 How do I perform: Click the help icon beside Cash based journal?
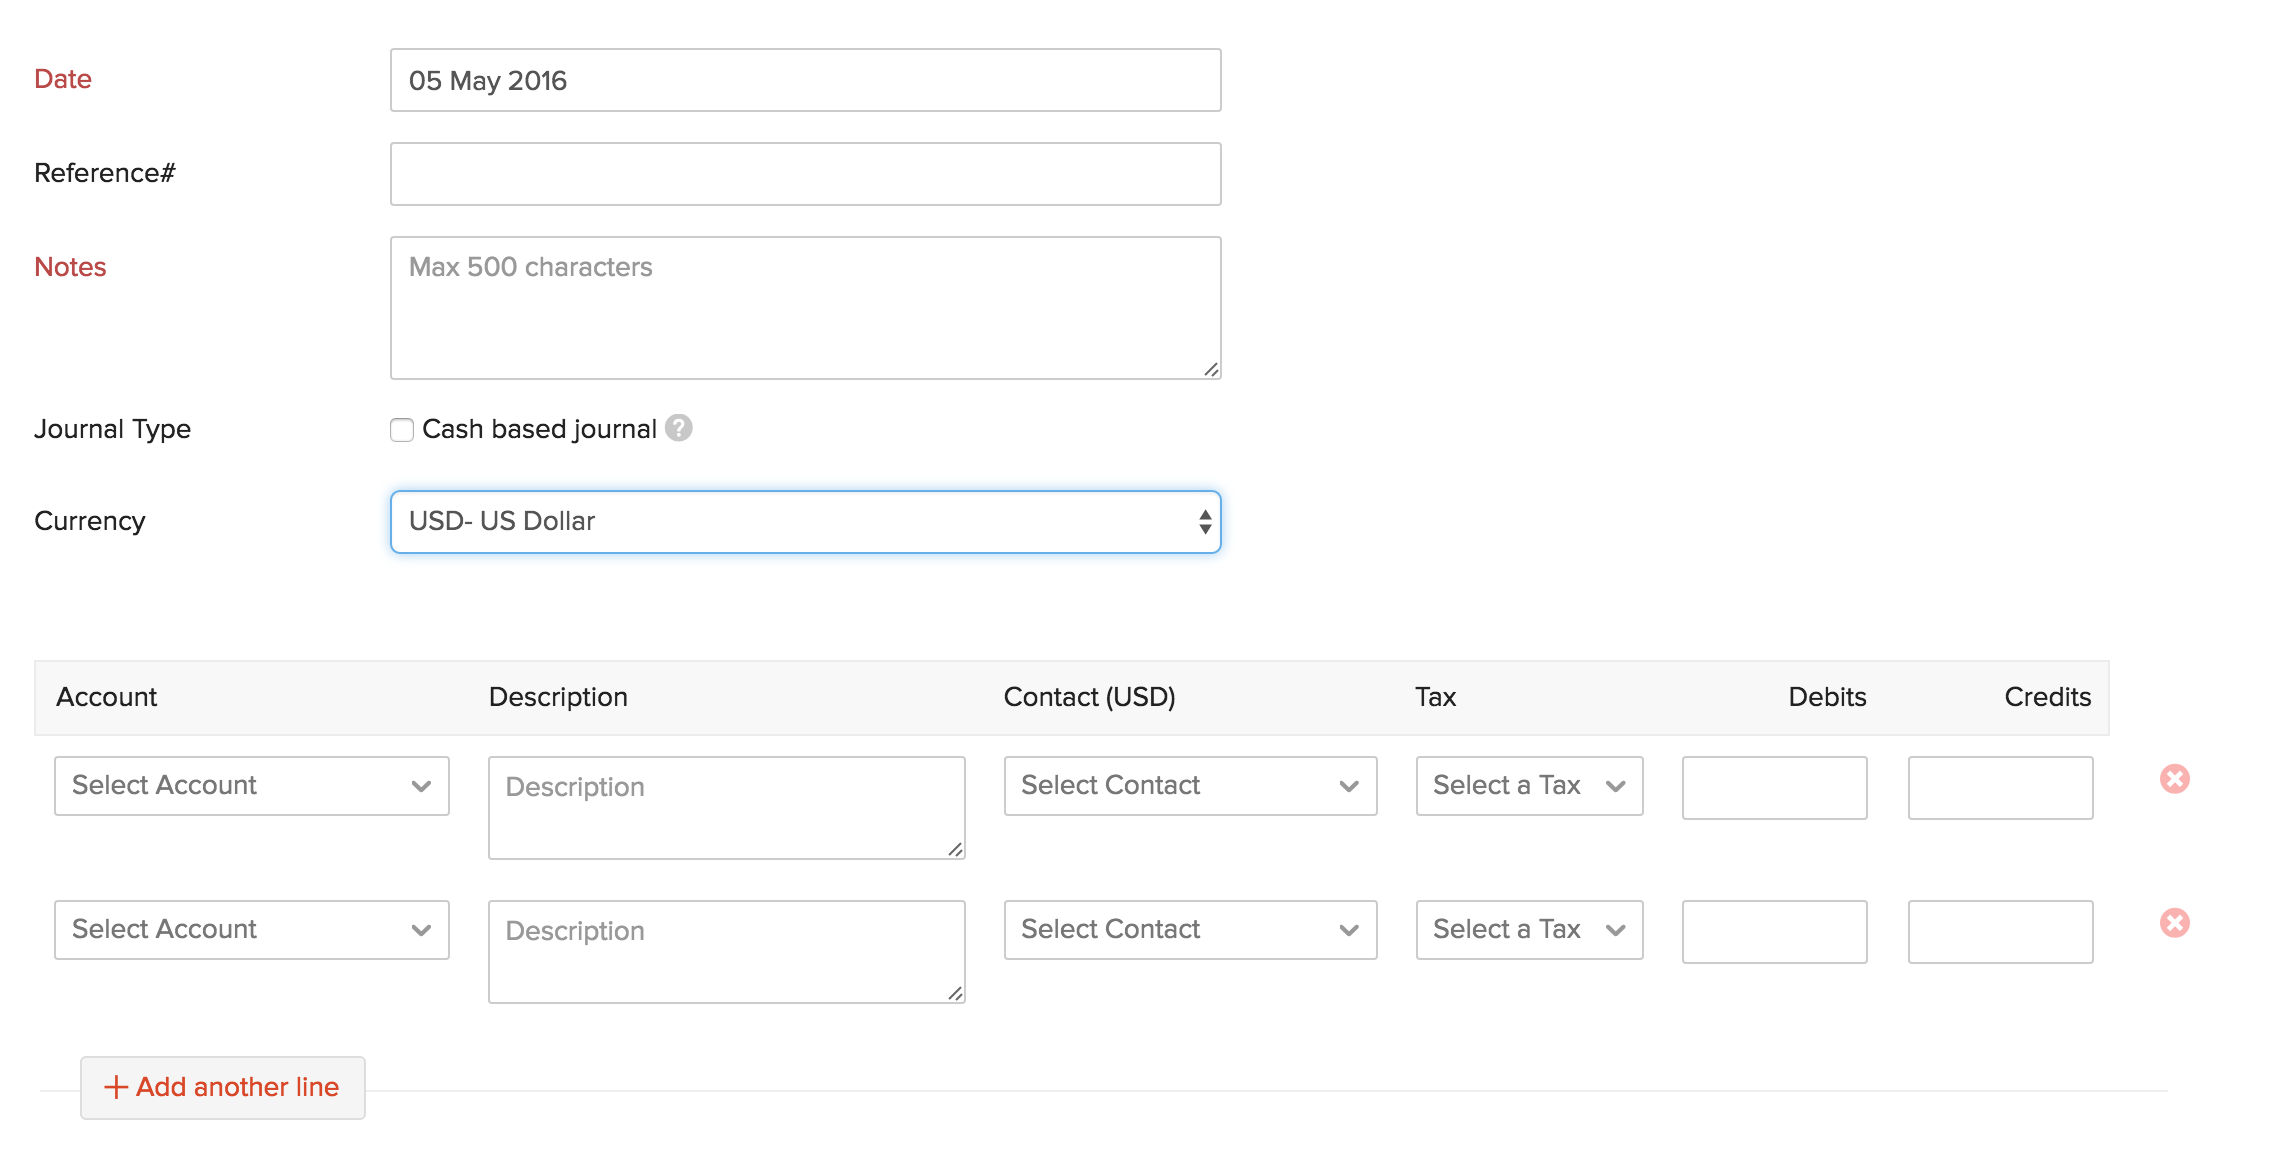click(679, 428)
